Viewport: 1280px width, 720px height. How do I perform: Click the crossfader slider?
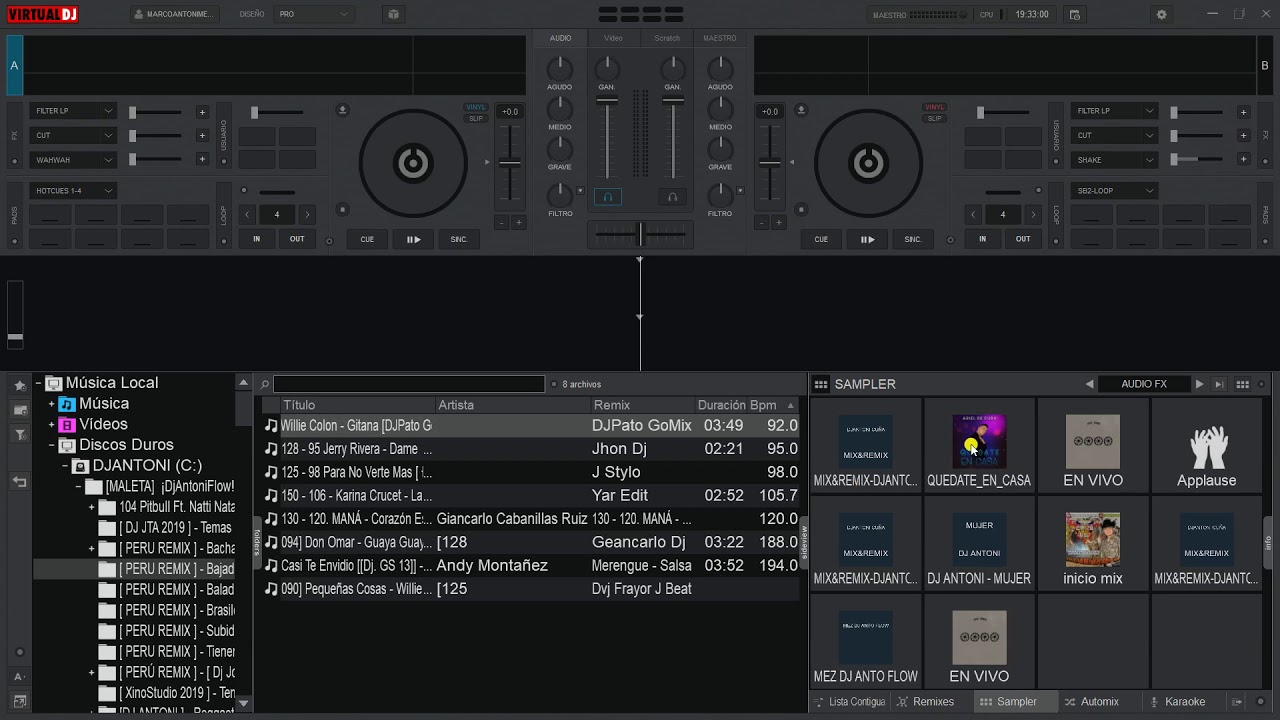640,233
